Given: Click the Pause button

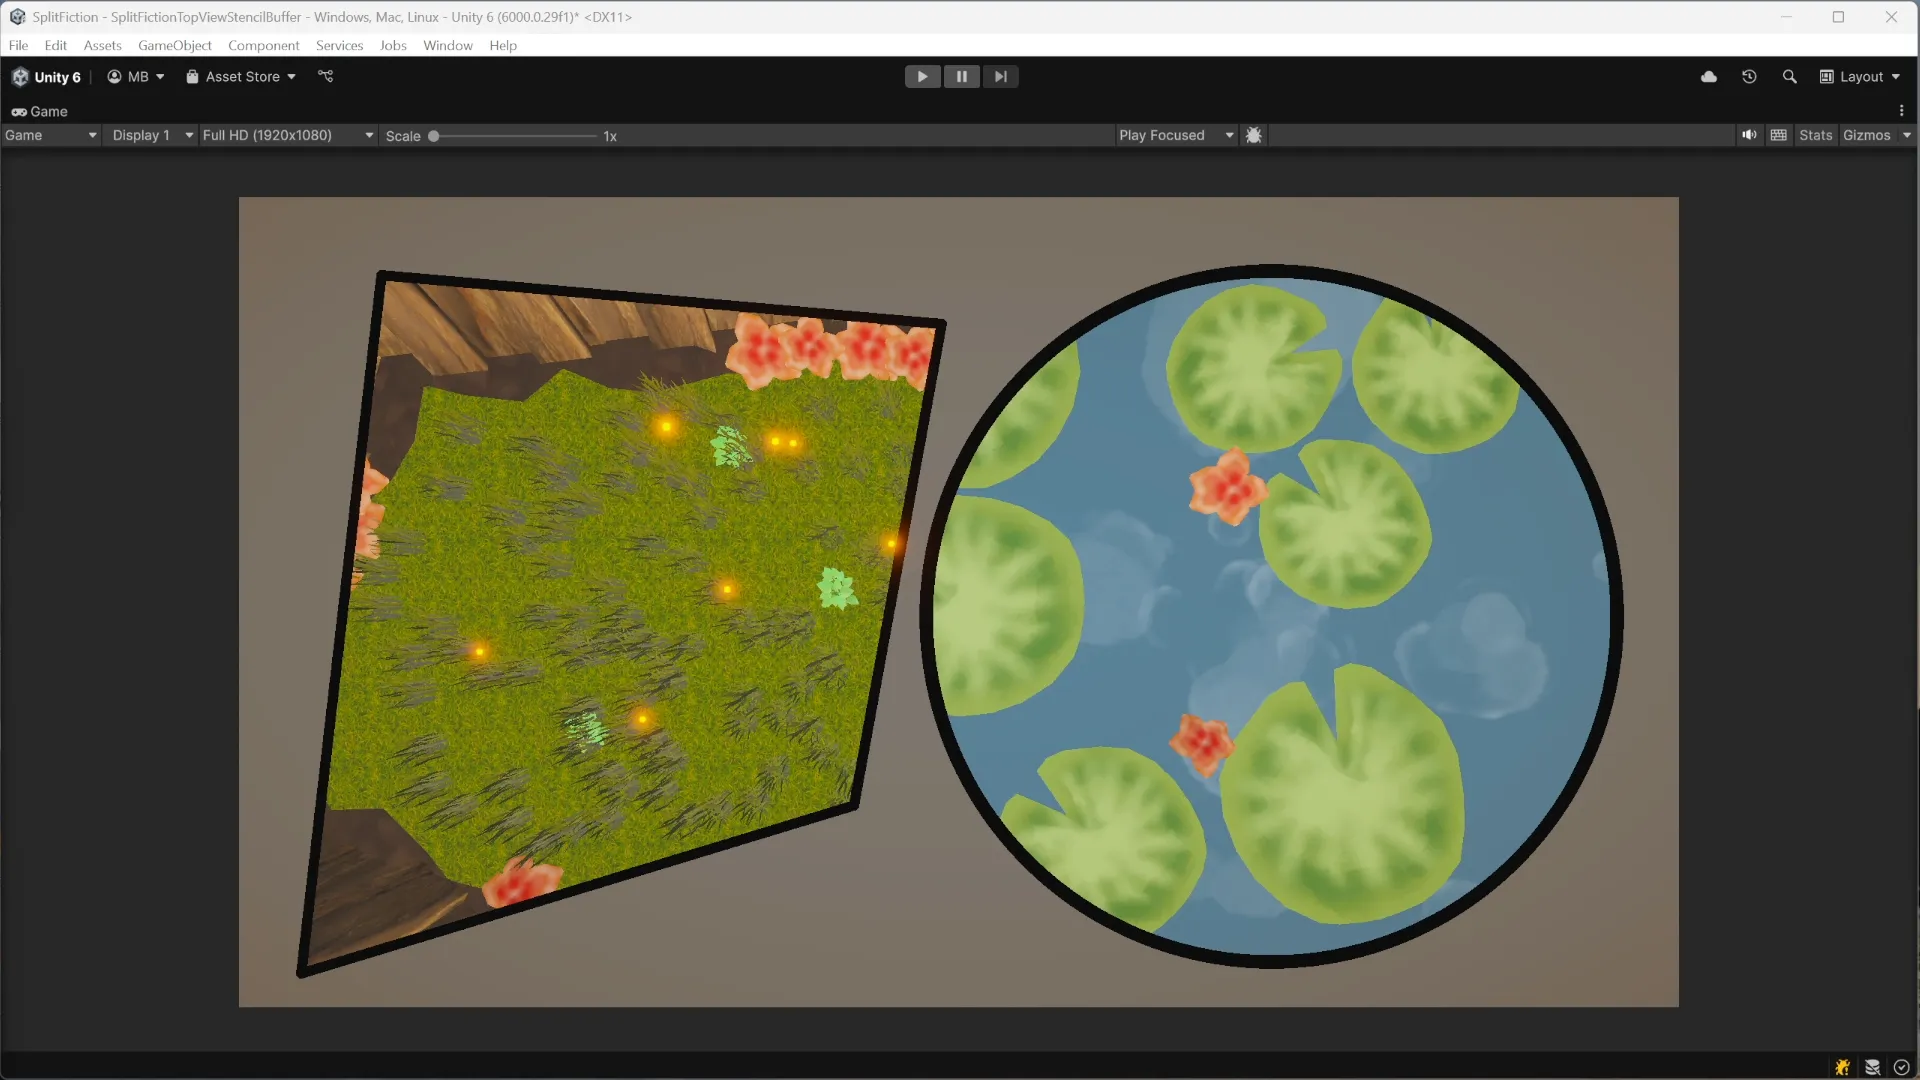Looking at the screenshot, I should click(961, 77).
